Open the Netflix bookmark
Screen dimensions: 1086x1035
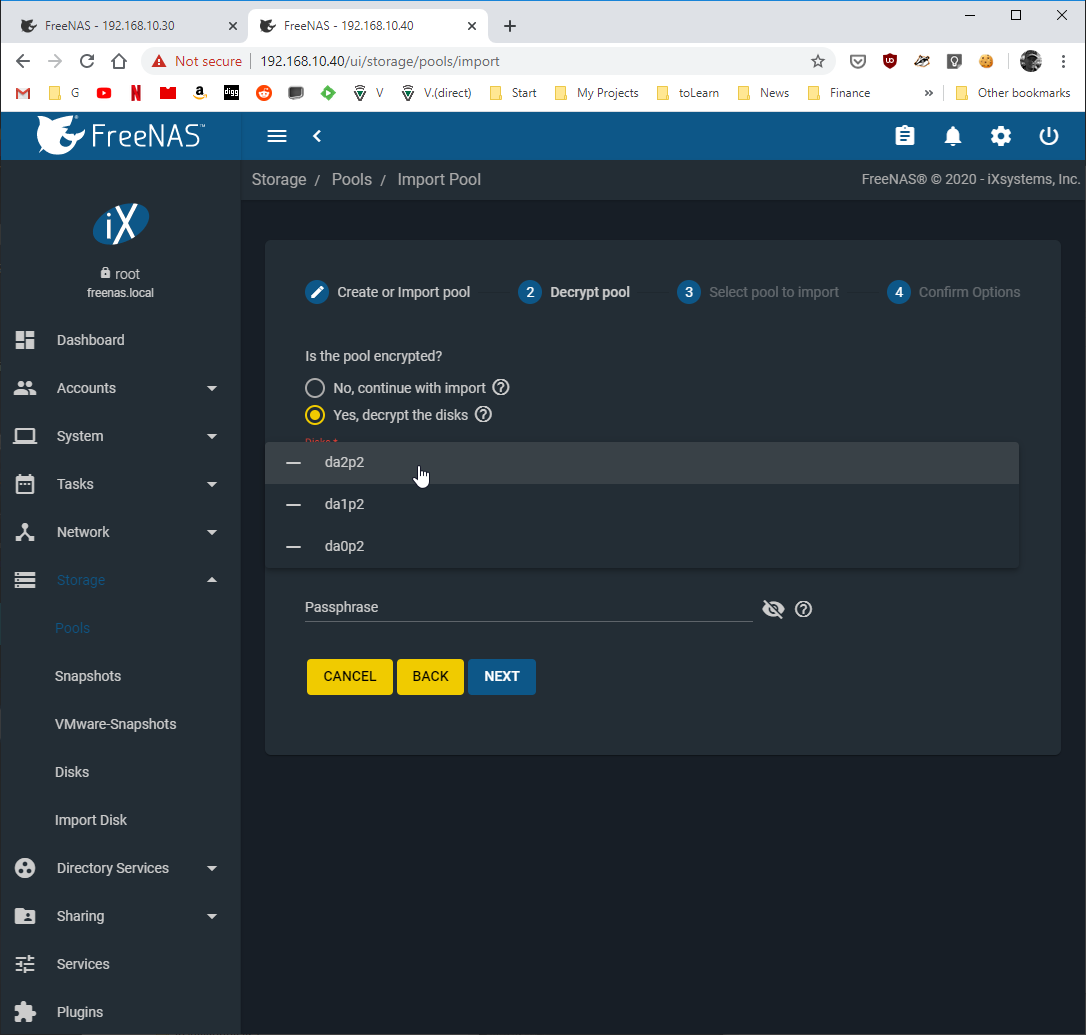point(136,93)
